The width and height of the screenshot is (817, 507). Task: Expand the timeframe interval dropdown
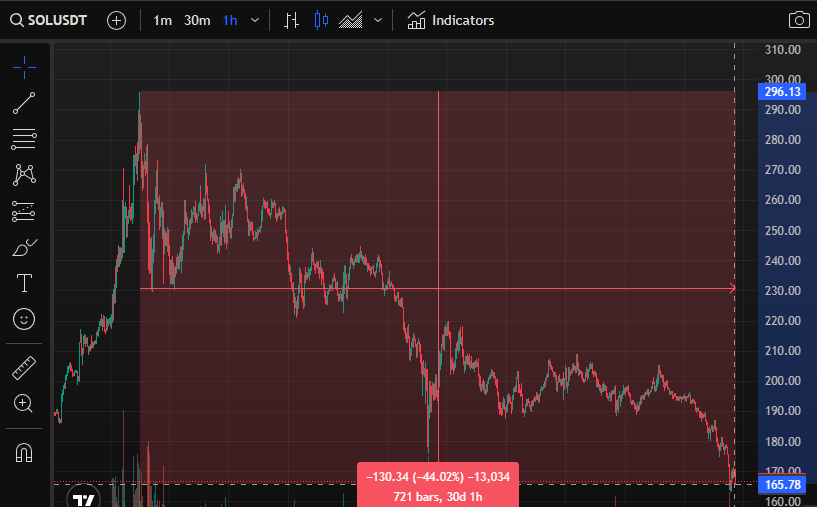(x=255, y=20)
